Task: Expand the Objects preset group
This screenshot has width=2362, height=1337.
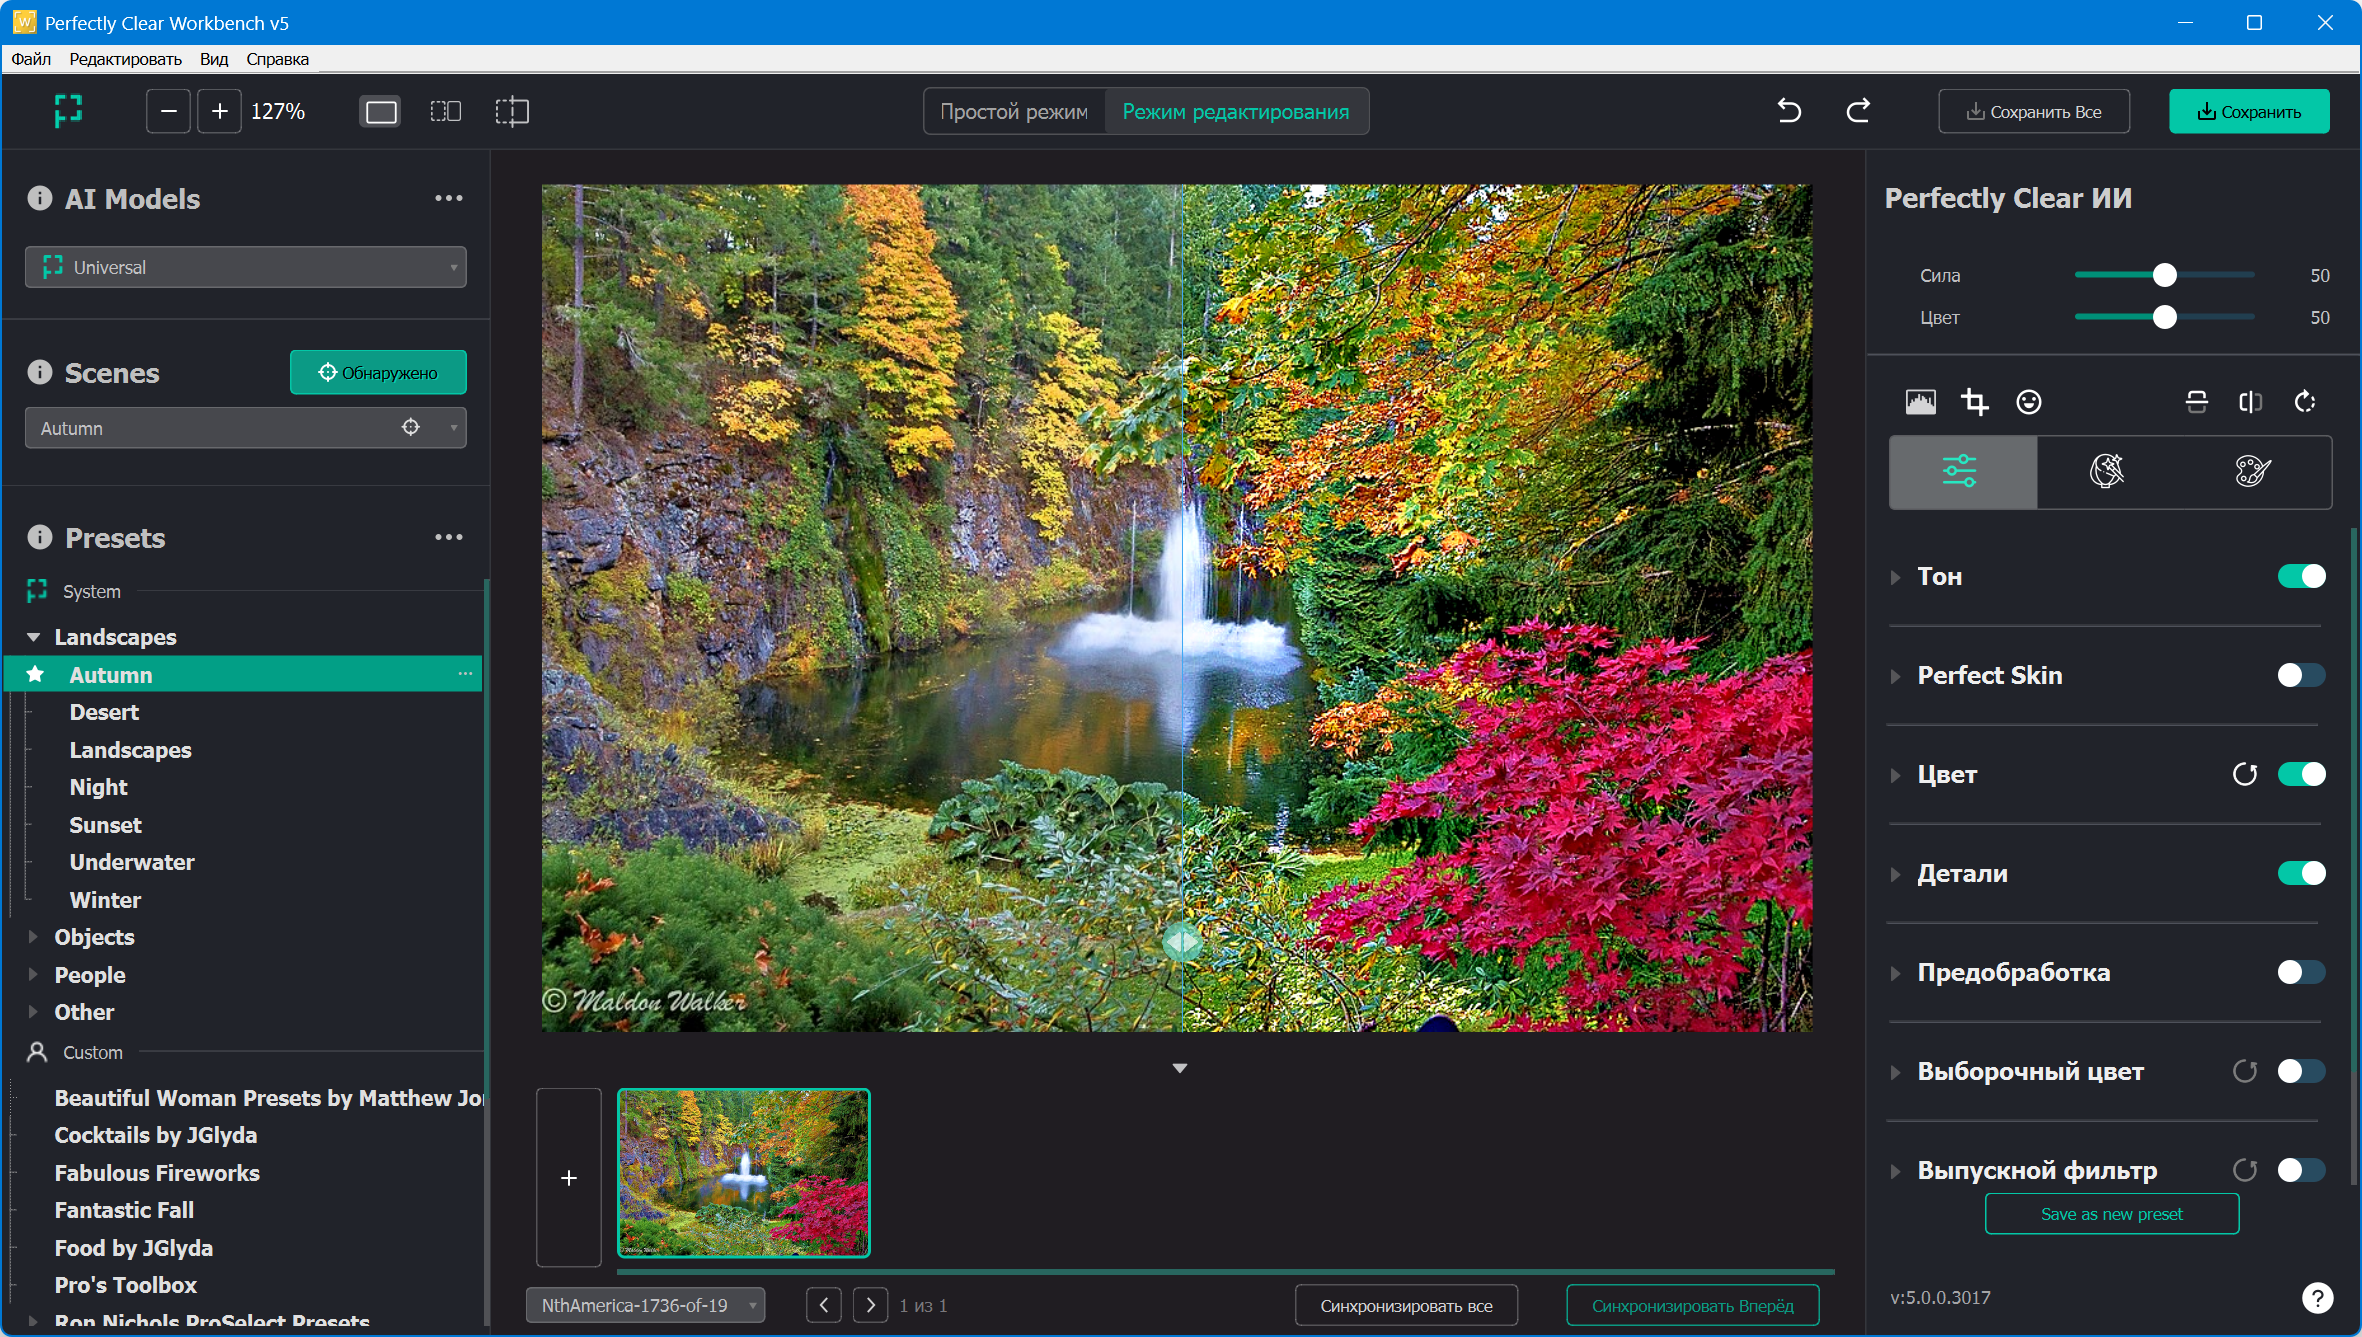Action: point(33,937)
